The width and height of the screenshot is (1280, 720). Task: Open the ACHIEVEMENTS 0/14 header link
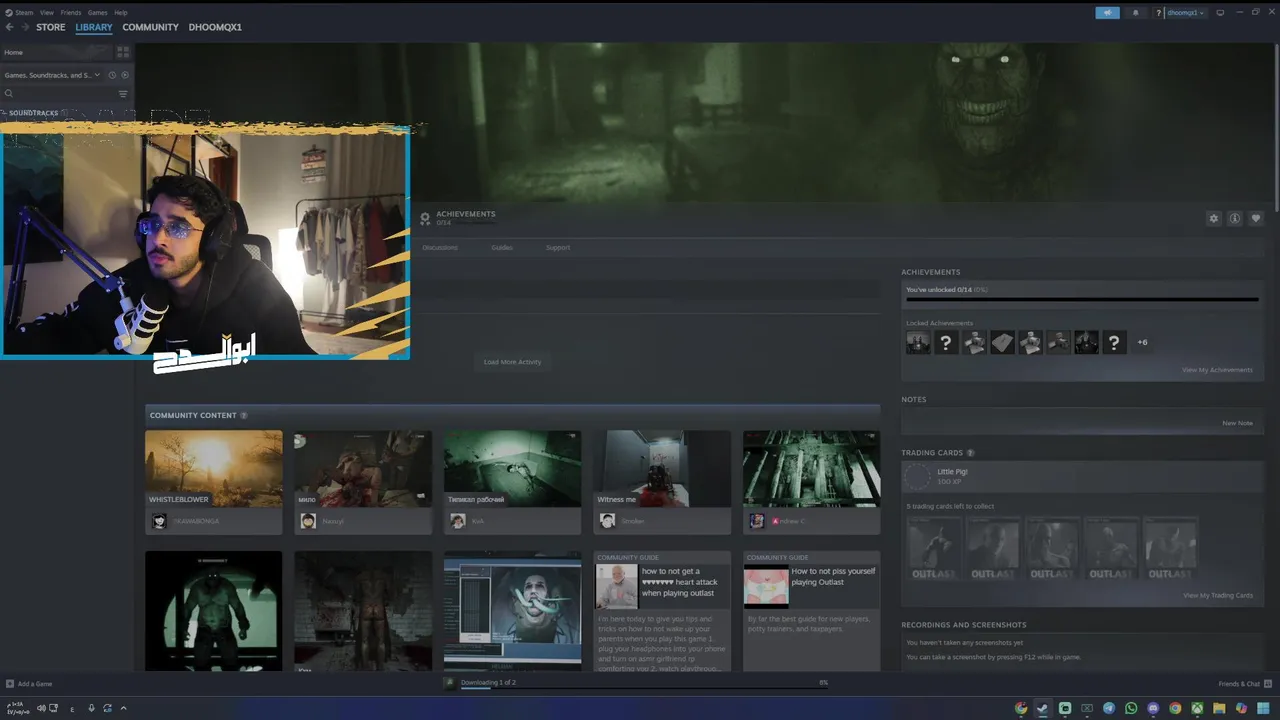coord(457,218)
